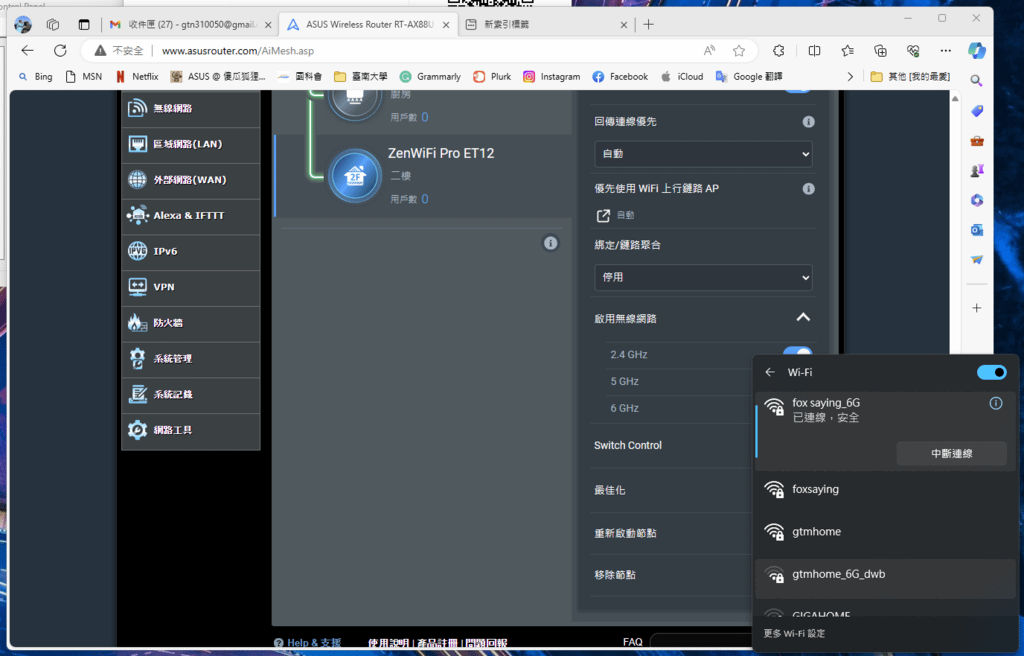Viewport: 1024px width, 656px height.
Task: Open the 外部網路(WAN) menu item
Action: click(x=191, y=180)
